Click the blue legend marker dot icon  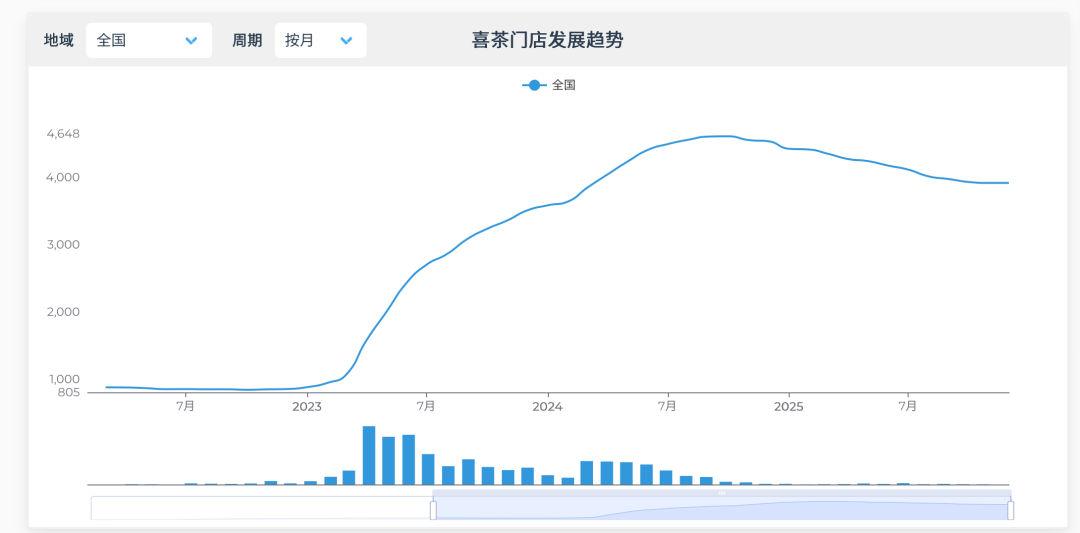click(534, 85)
